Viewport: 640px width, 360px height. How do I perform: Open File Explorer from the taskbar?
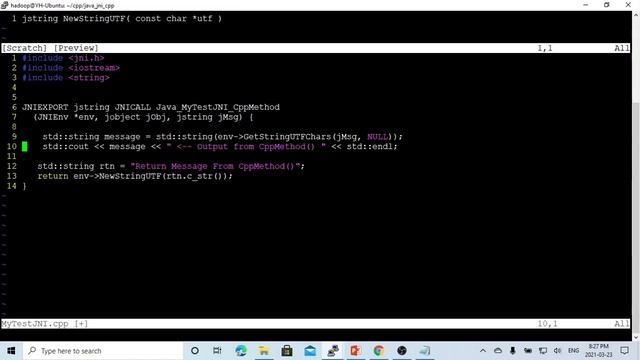[264, 351]
